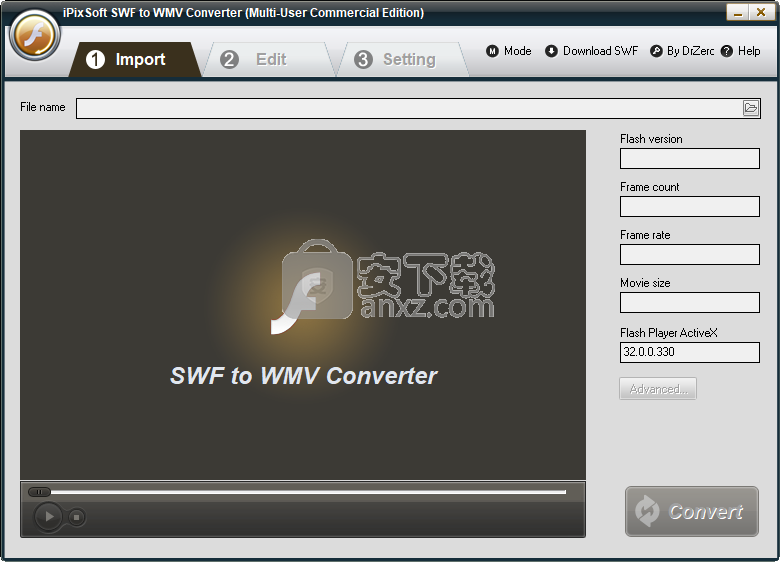This screenshot has width=780, height=562.
Task: Play the SWF preview
Action: coord(48,517)
